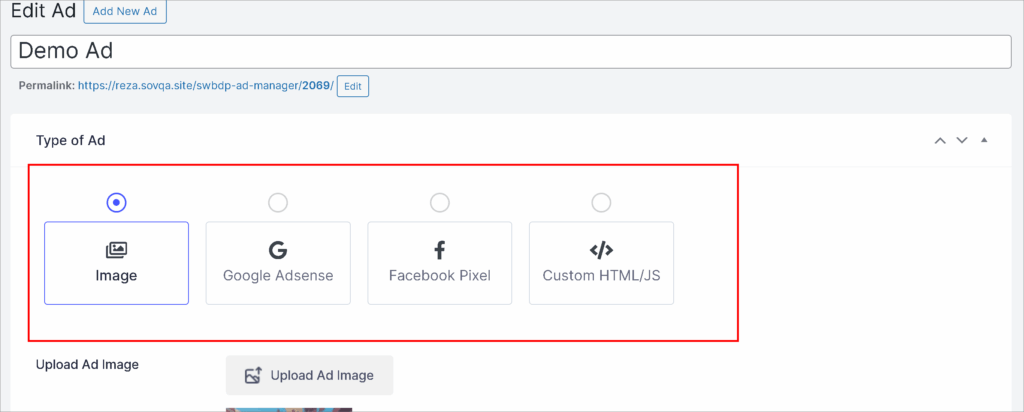Viewport: 1024px width, 412px height.
Task: Enable the Custom HTML/JS radio option
Action: 601,203
